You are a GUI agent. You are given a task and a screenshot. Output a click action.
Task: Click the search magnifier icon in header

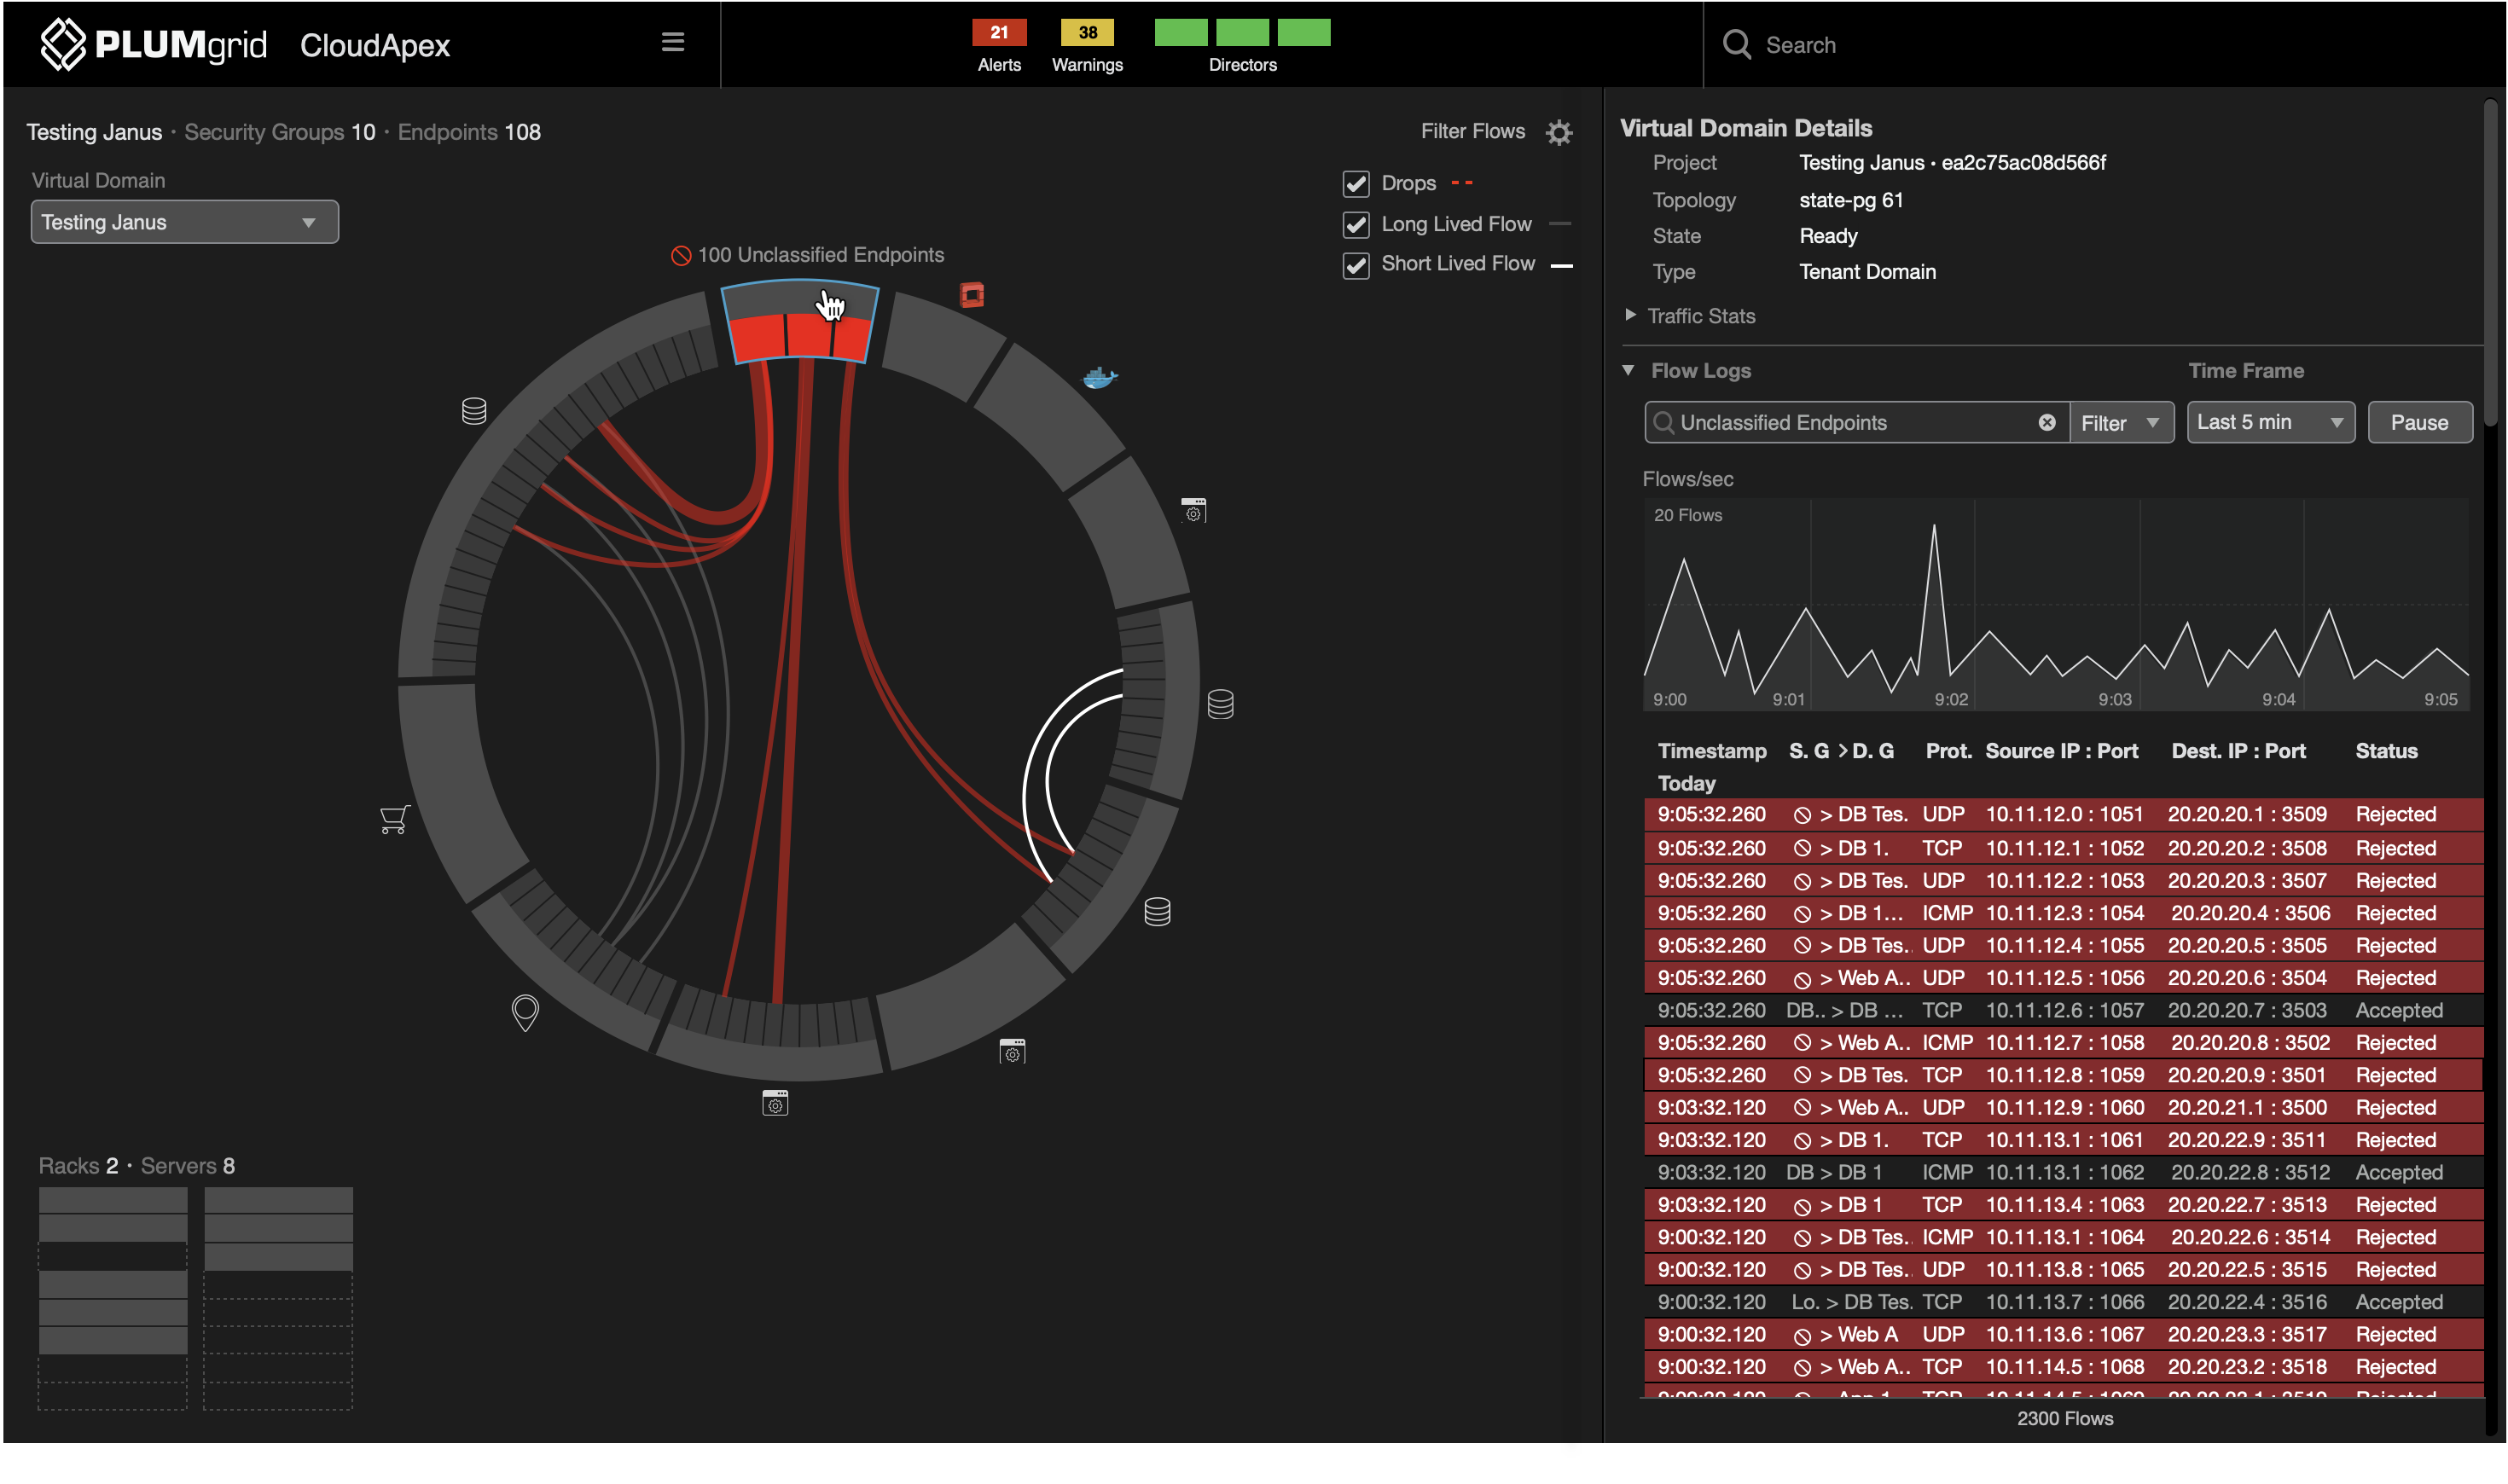[1737, 44]
